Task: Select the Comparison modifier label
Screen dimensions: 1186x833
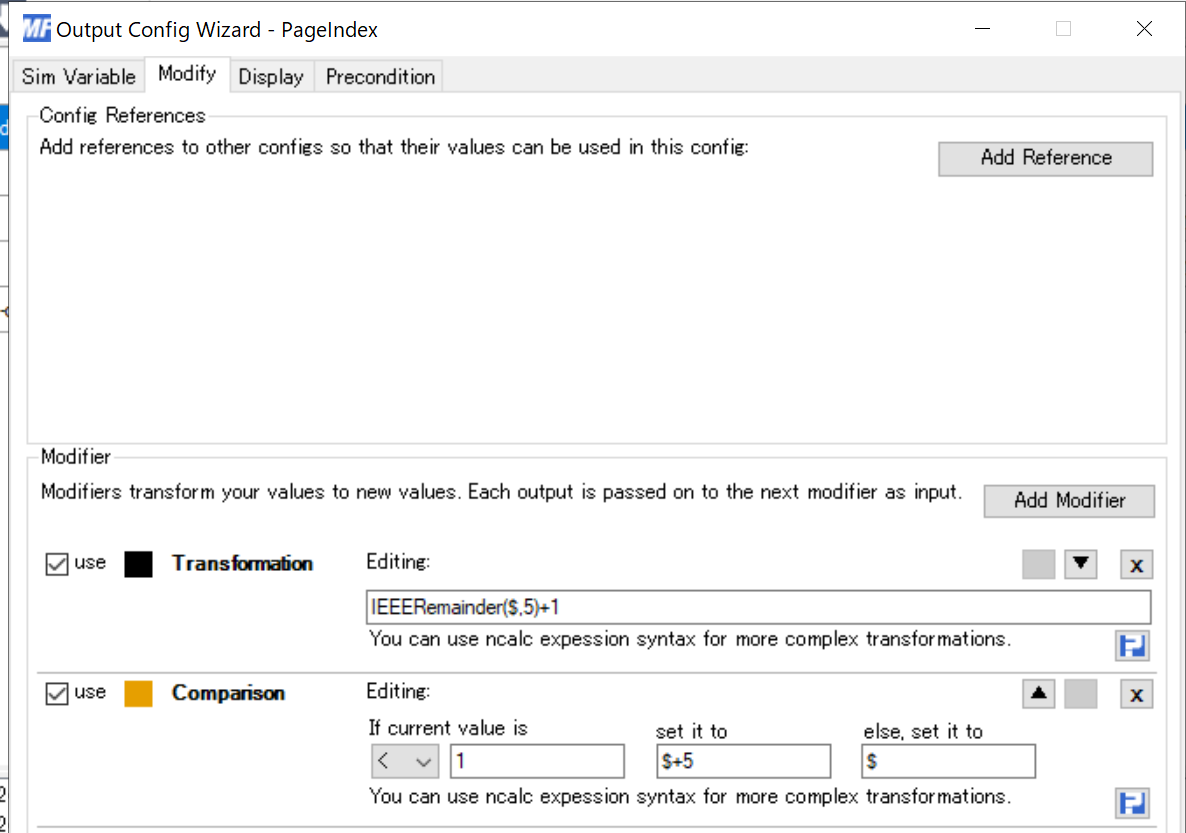Action: pos(228,693)
